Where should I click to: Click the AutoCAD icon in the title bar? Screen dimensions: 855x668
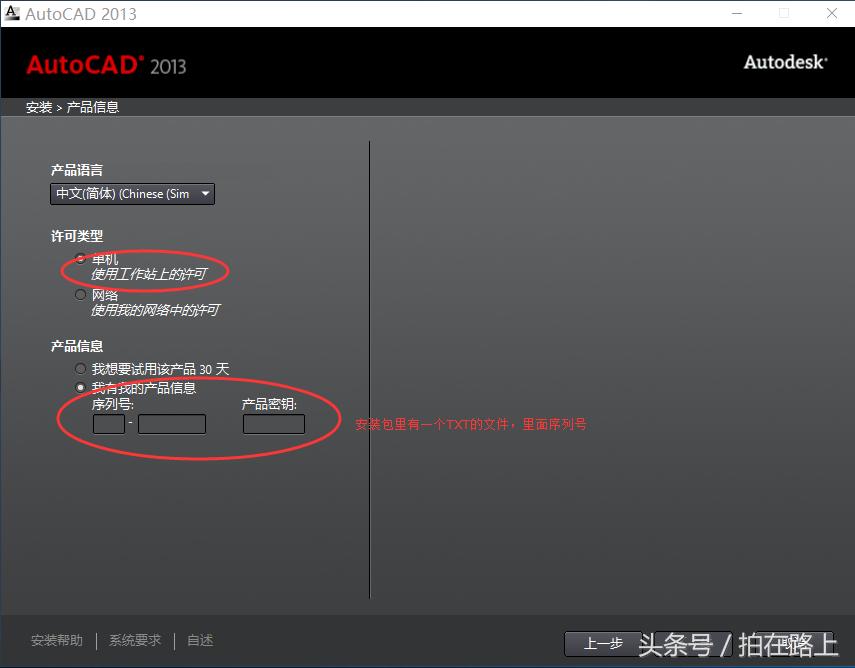14,13
